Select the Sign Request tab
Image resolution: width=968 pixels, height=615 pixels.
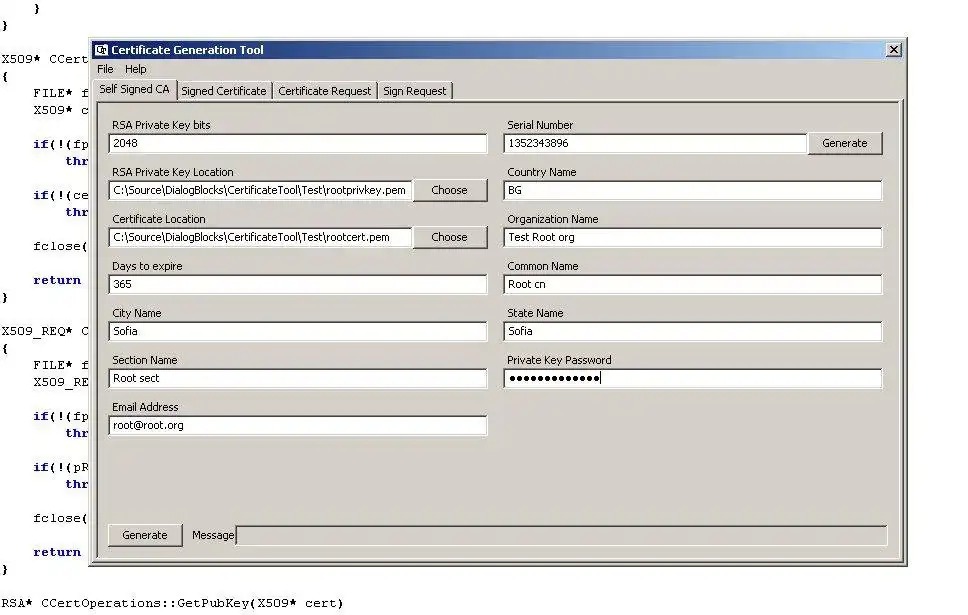(x=414, y=91)
